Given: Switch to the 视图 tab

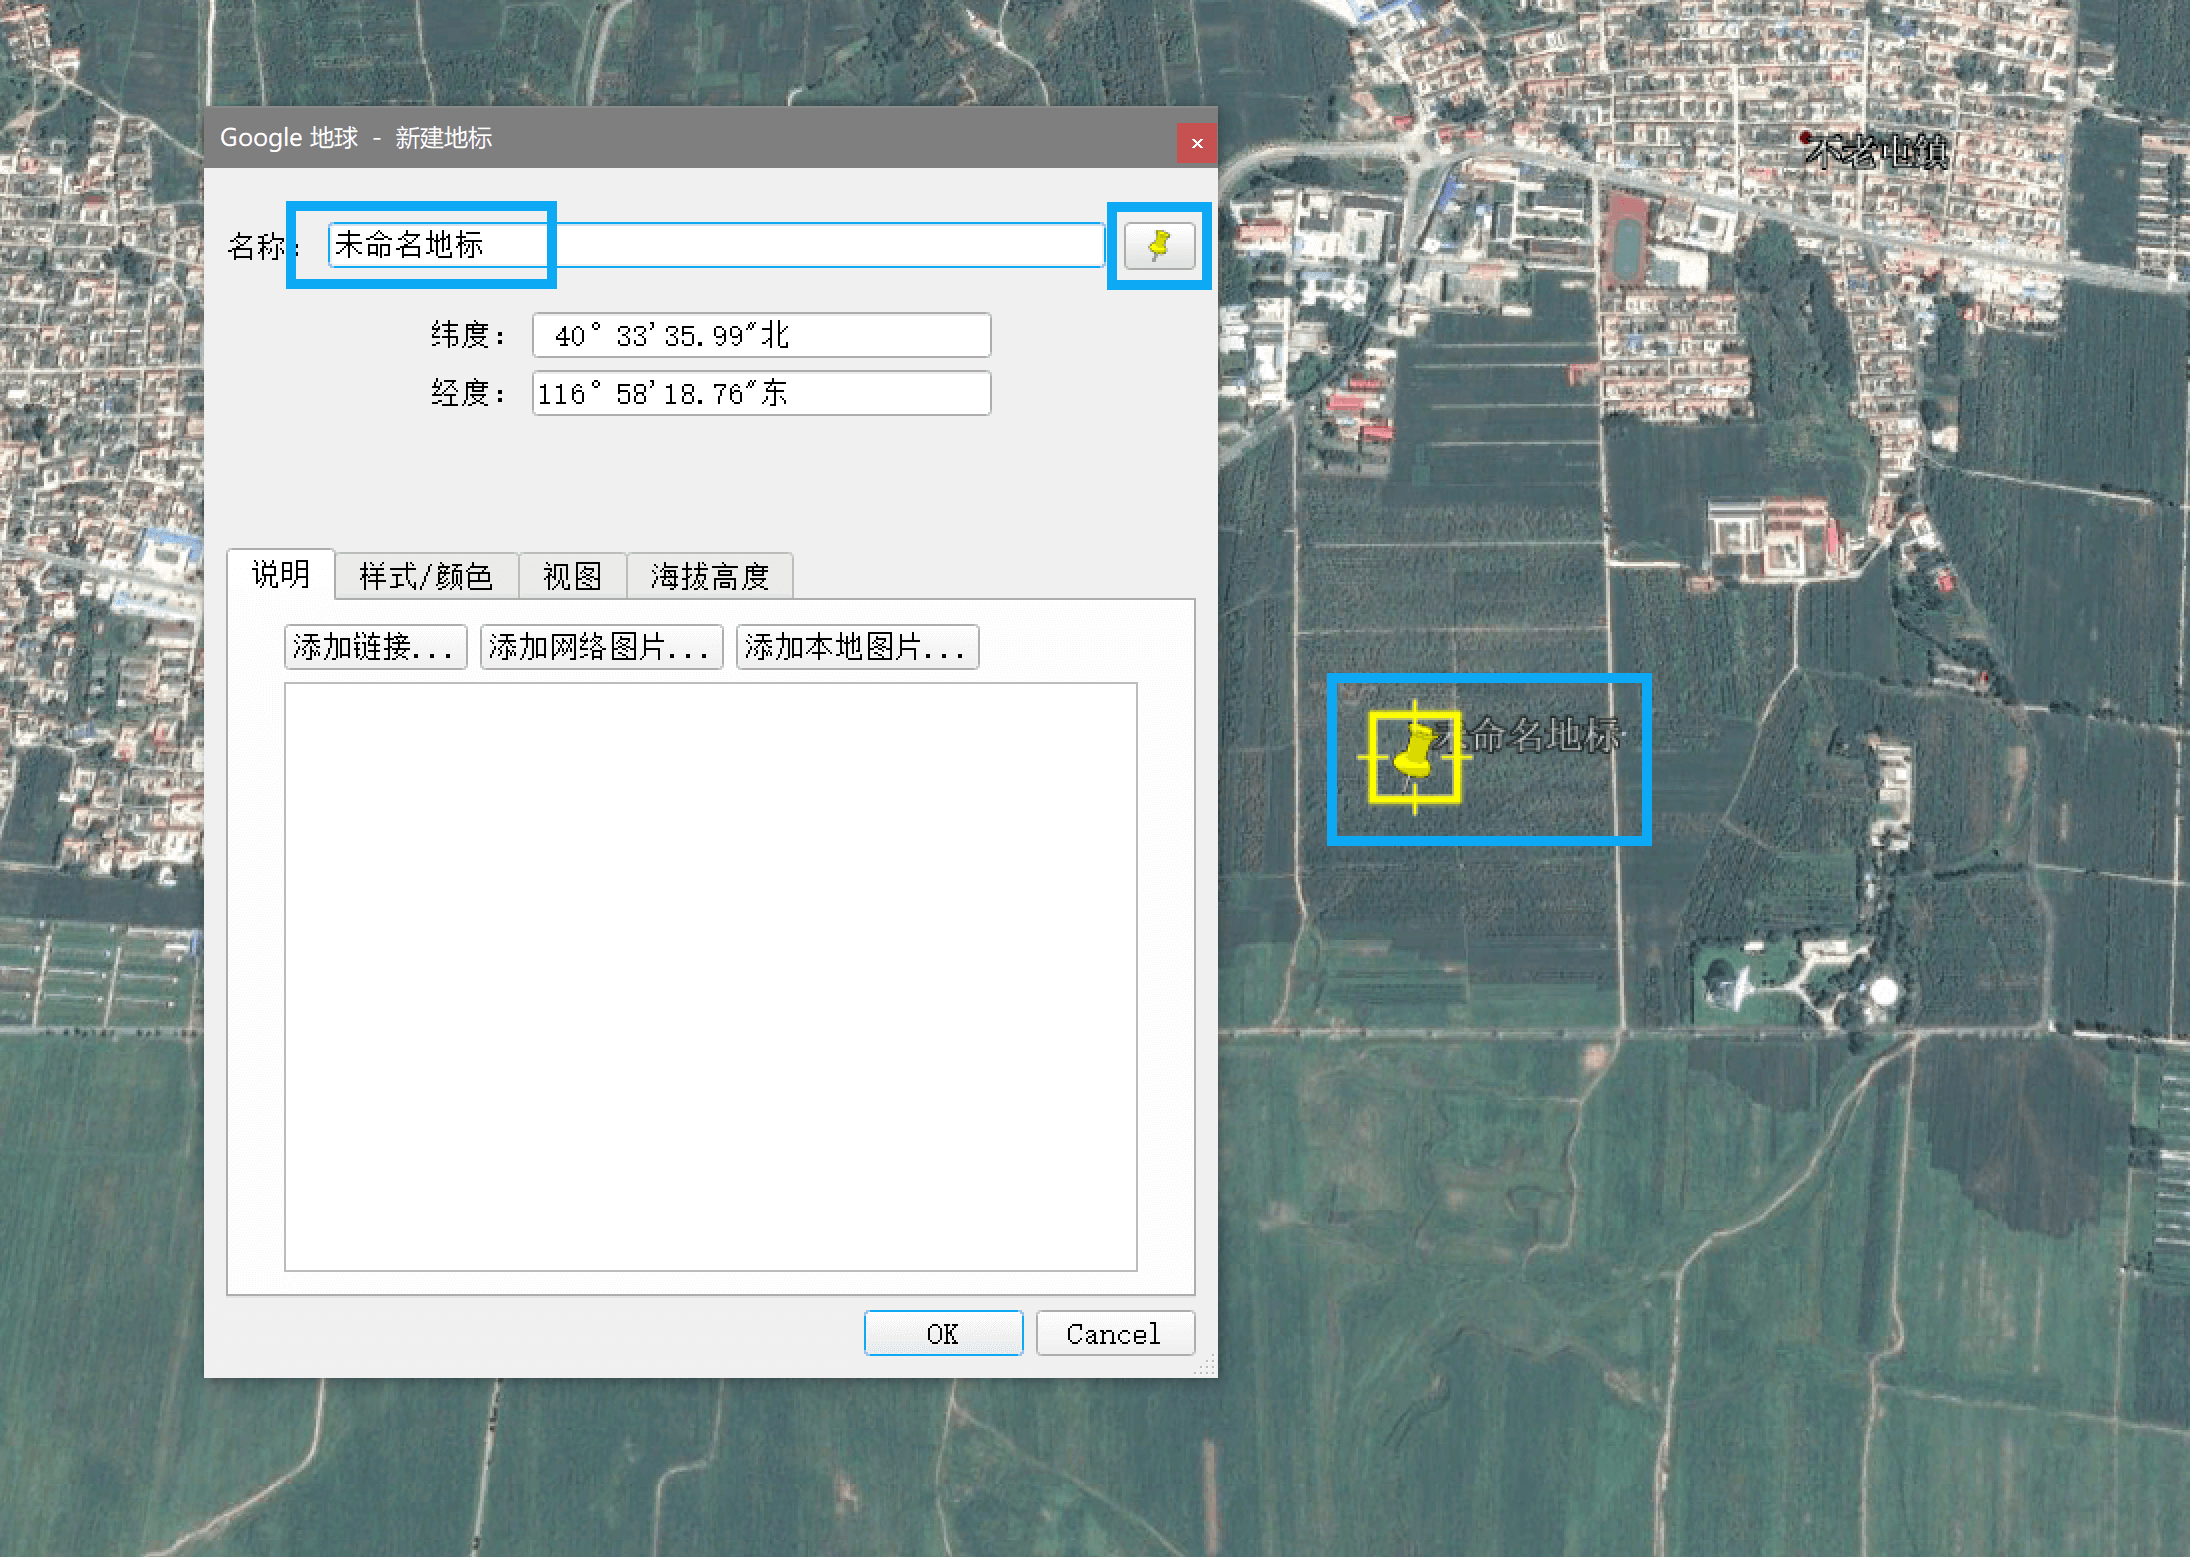Looking at the screenshot, I should (x=572, y=577).
